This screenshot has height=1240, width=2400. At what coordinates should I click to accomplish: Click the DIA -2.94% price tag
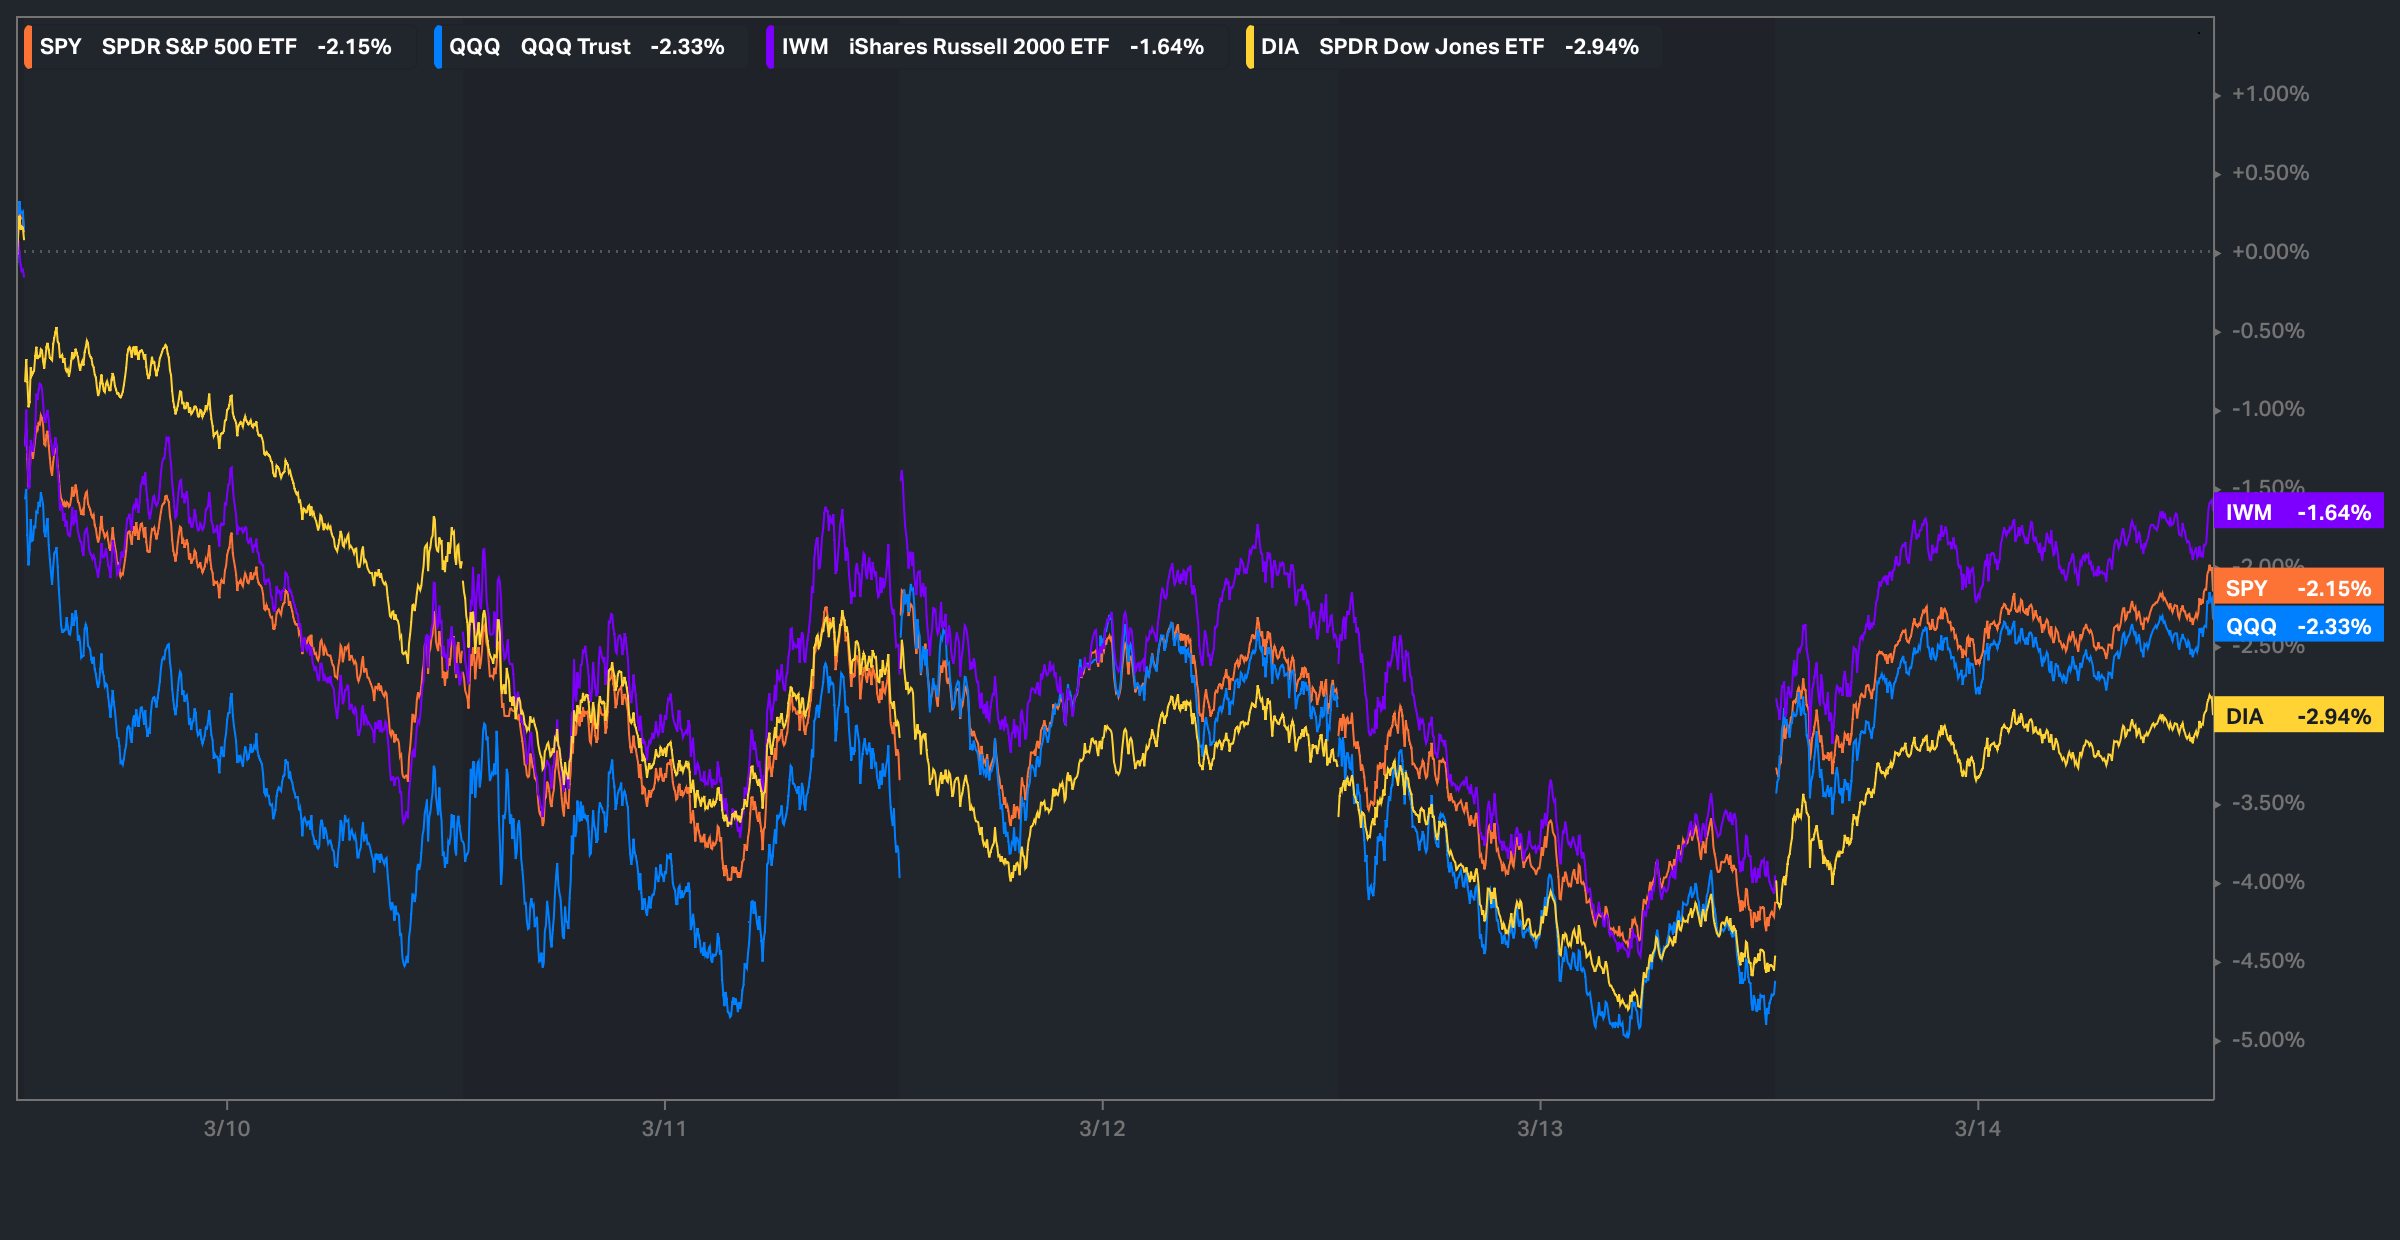[x=2298, y=716]
